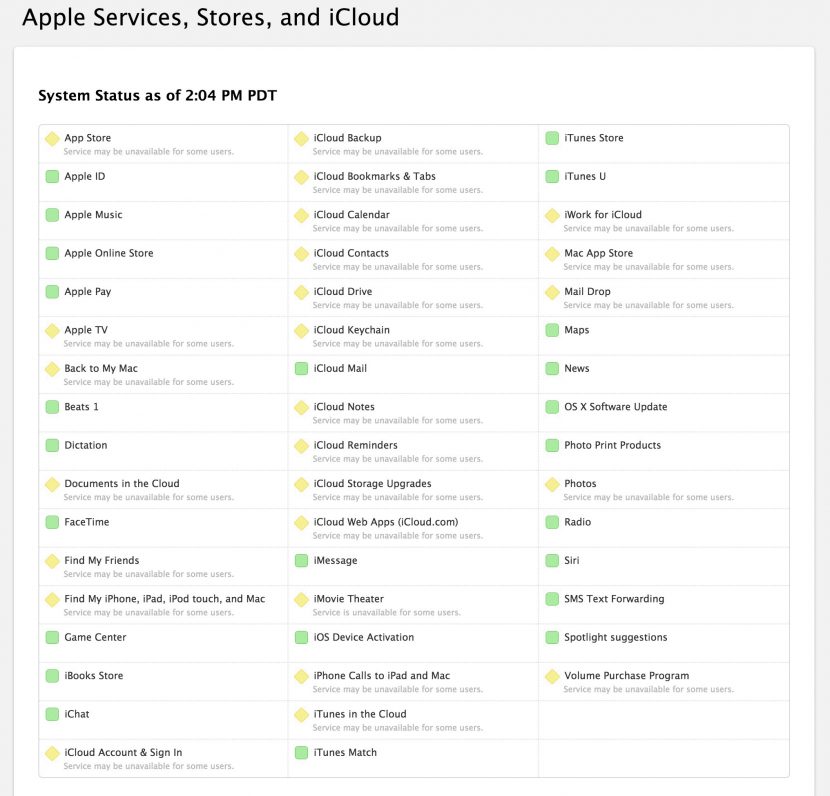Click the yellow diamond beside iCloud Backup

301,139
